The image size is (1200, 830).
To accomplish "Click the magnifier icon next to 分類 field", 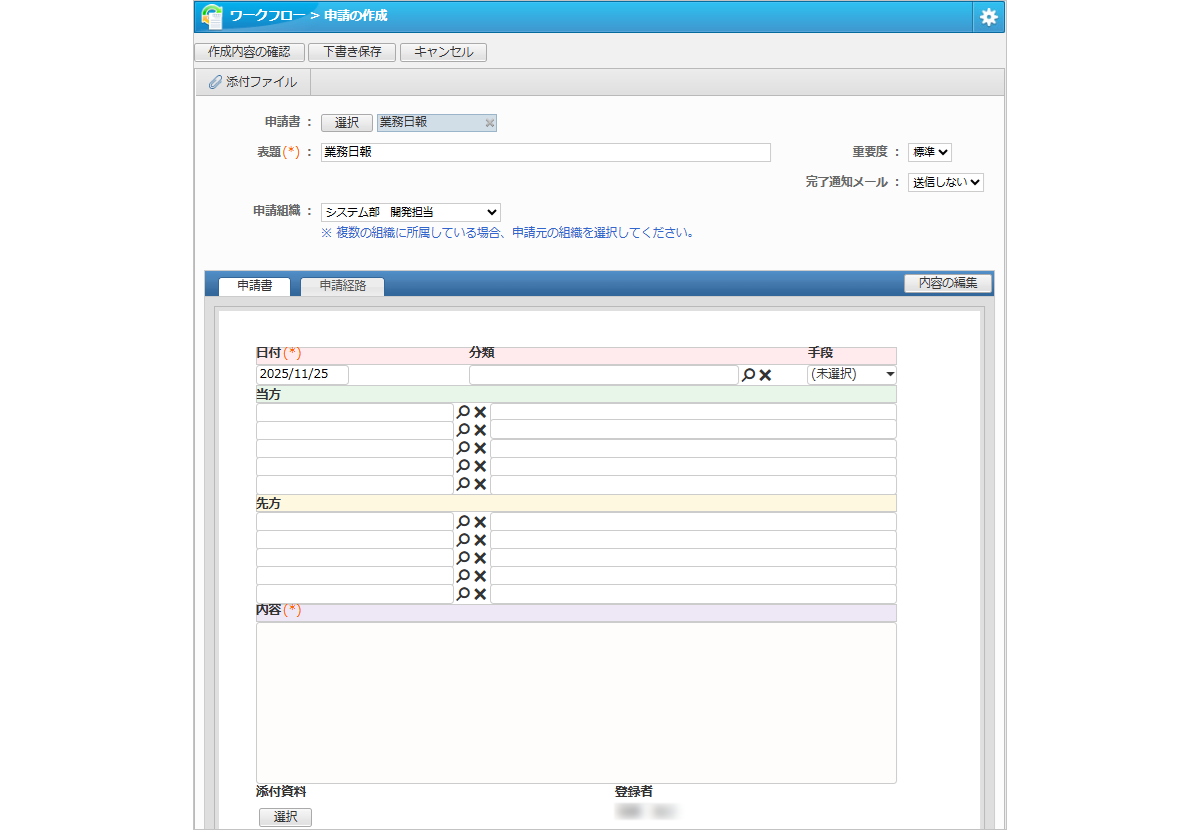I will coord(748,375).
